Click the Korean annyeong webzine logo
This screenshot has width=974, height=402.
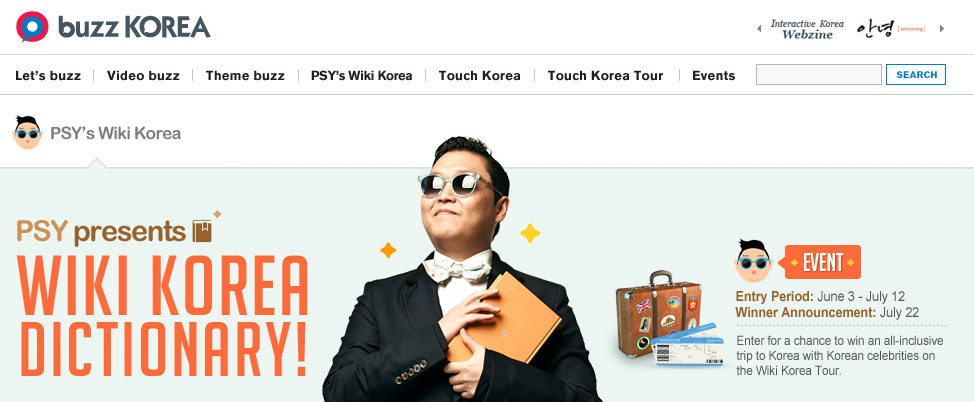point(891,29)
